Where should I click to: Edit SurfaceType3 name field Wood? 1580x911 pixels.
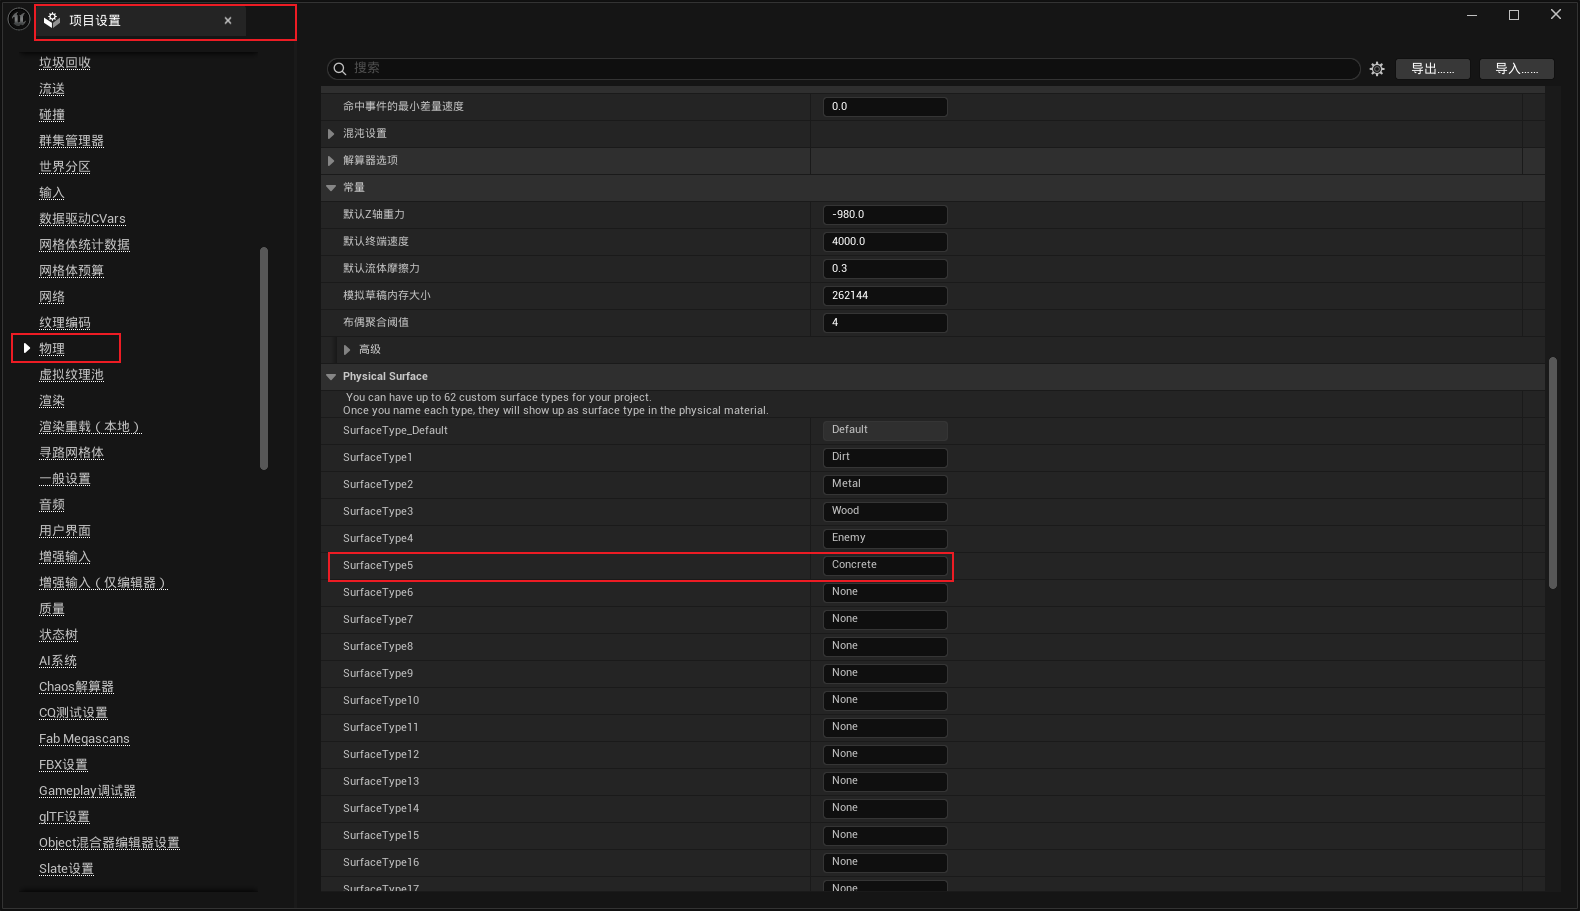[884, 511]
